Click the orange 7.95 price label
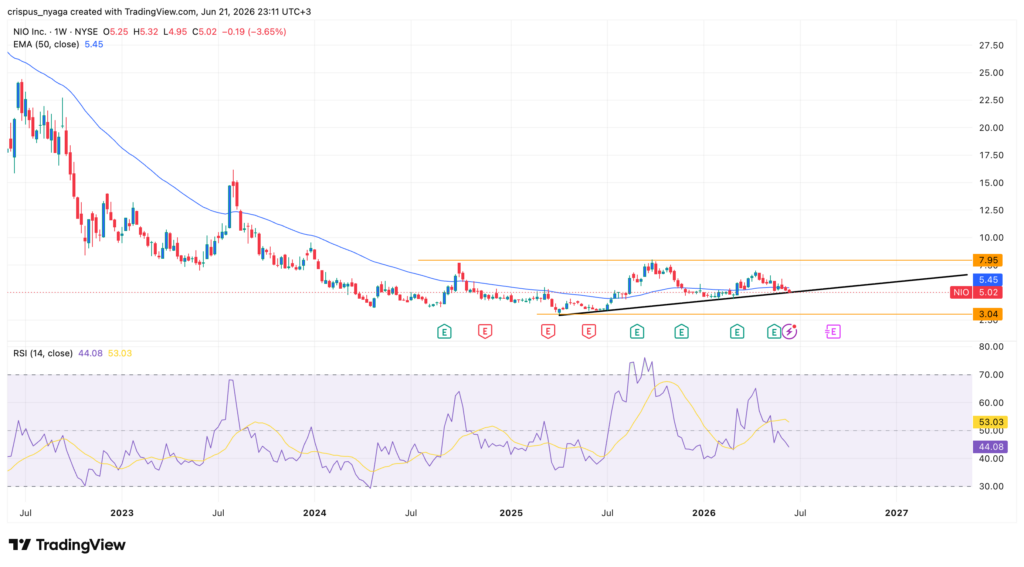The width and height of the screenshot is (1024, 567). 989,261
